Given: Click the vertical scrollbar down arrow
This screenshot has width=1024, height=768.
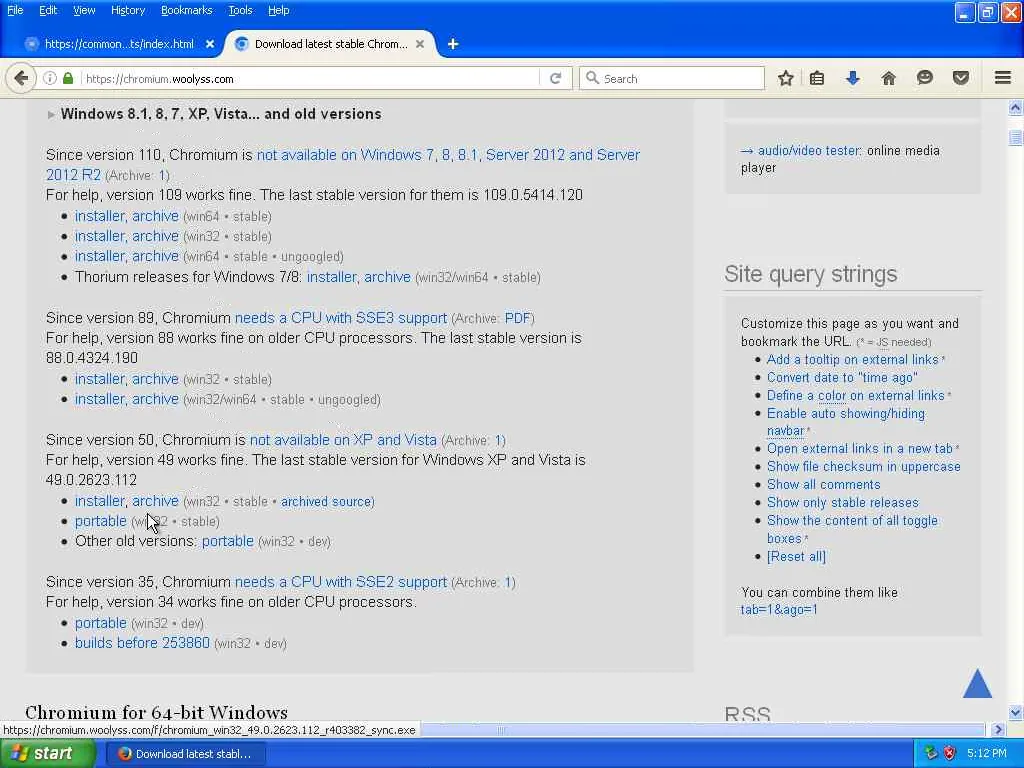Looking at the screenshot, I should 1016,712.
